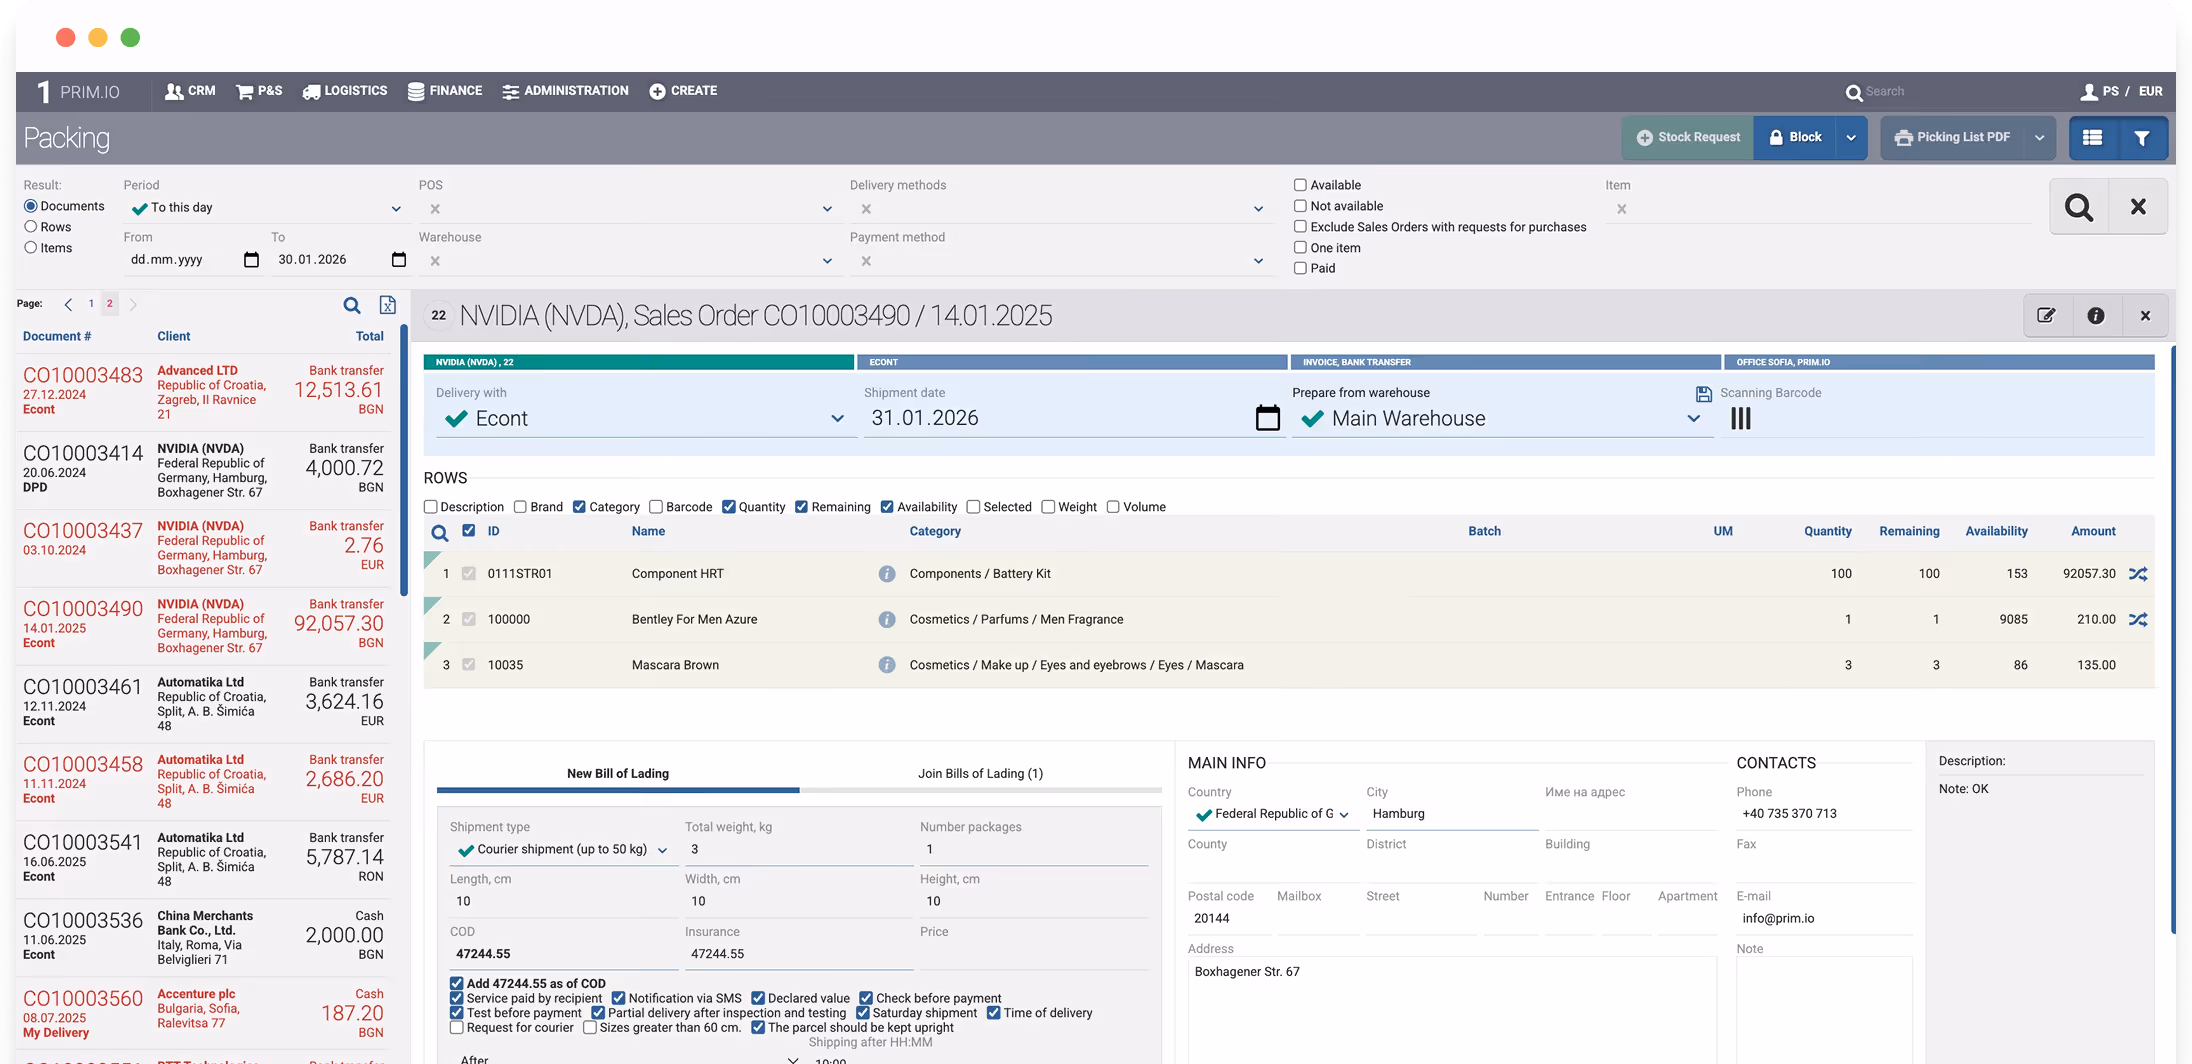2192x1064 pixels.
Task: Expand the Period dropdown
Action: pyautogui.click(x=396, y=209)
